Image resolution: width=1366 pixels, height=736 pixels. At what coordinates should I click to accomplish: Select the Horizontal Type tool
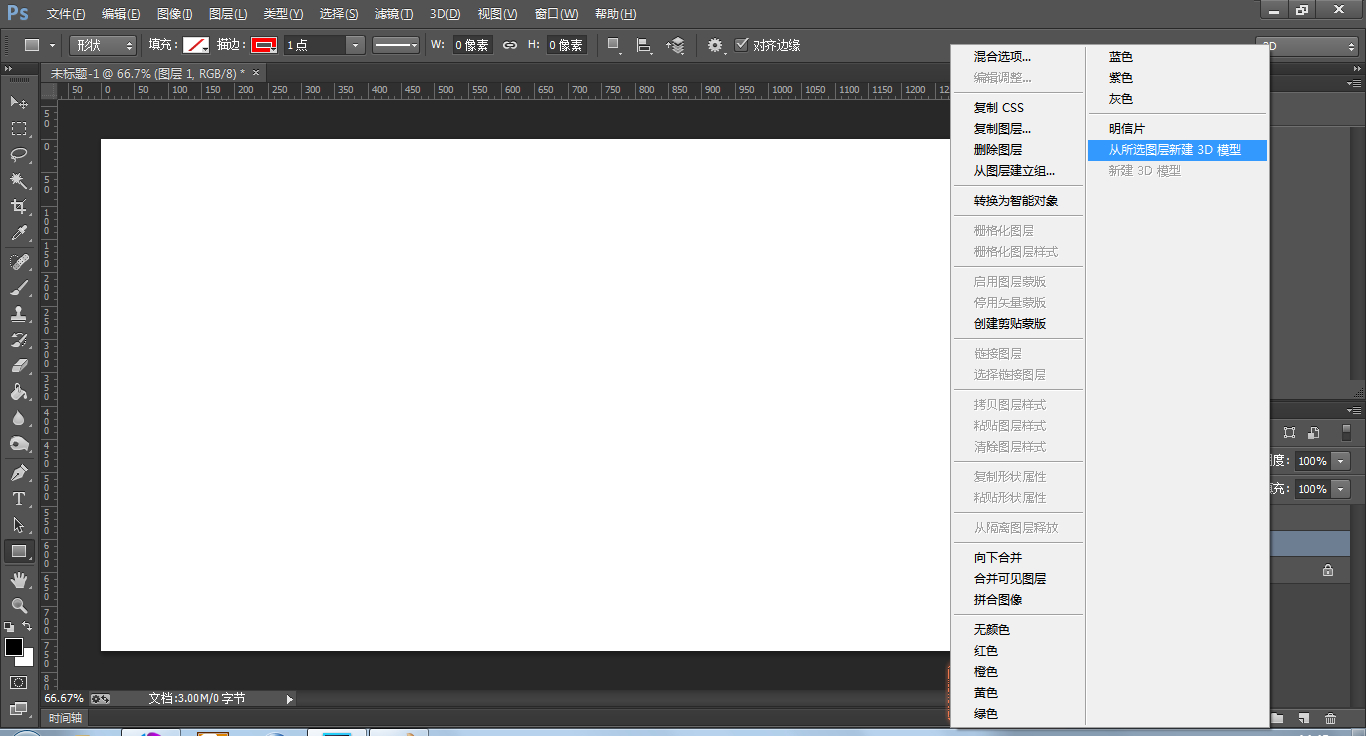[19, 499]
